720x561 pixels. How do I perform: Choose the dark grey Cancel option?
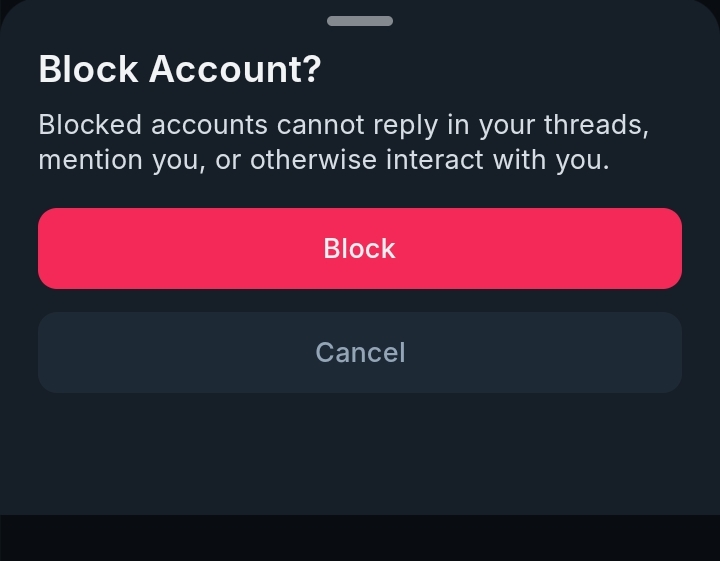point(360,352)
